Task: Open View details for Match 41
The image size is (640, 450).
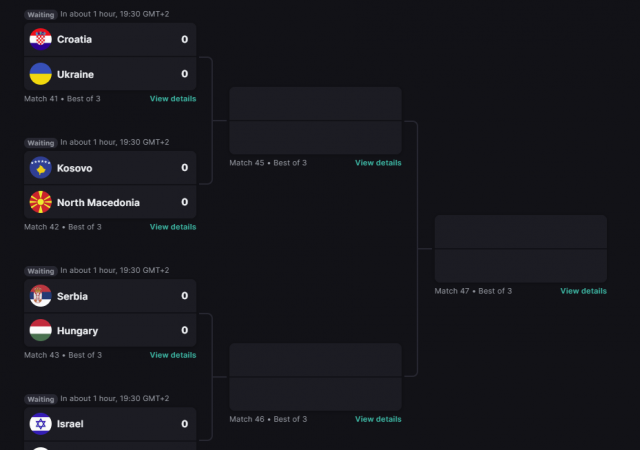Action: tap(173, 99)
